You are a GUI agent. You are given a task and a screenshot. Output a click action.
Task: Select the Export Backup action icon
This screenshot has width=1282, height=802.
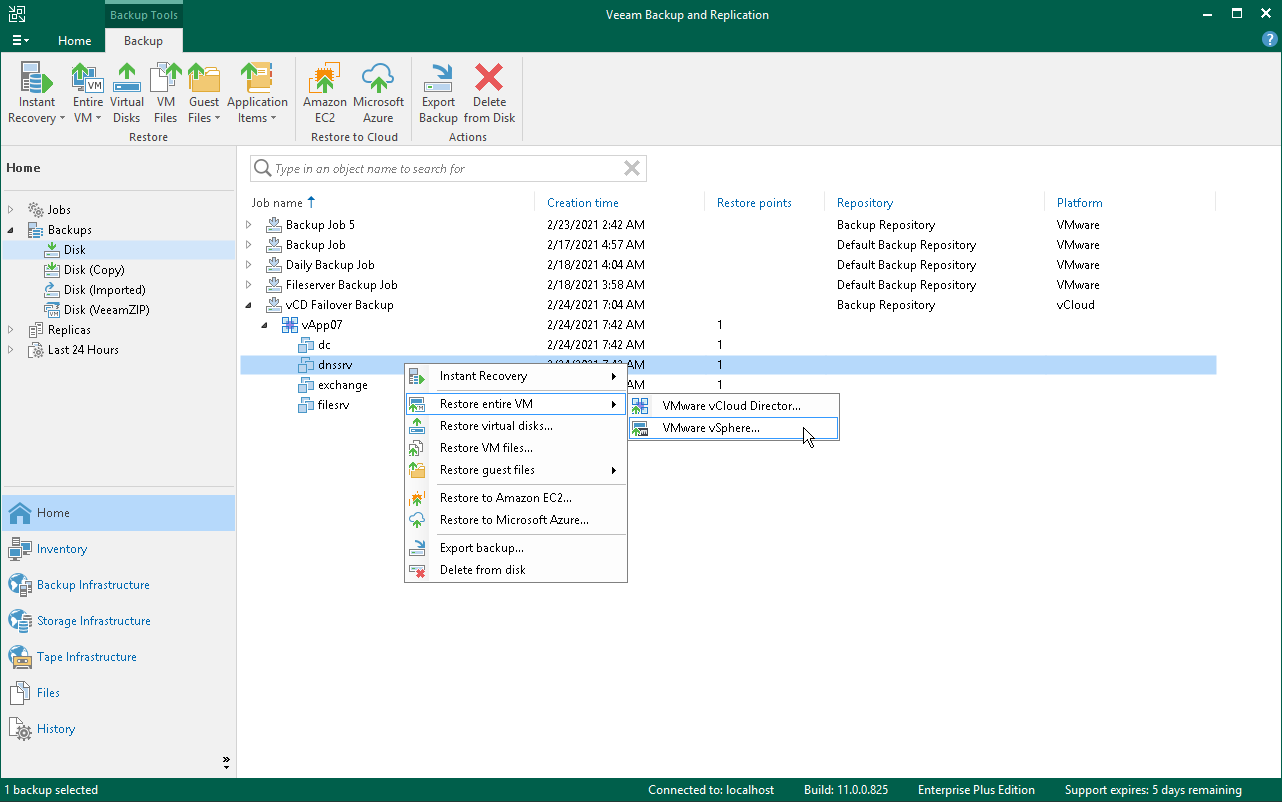(438, 90)
